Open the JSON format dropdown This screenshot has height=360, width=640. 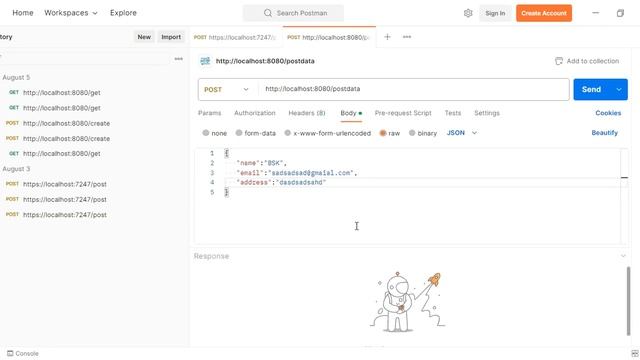(462, 133)
